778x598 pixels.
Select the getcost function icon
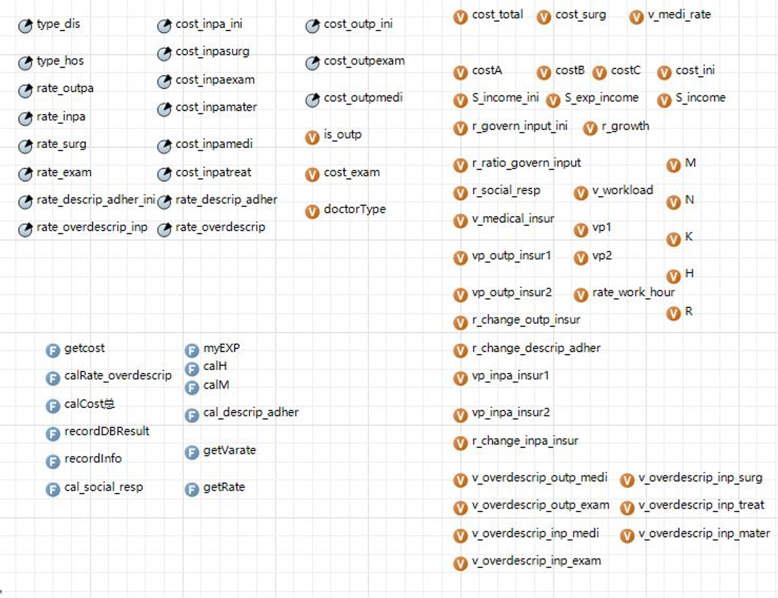point(53,349)
